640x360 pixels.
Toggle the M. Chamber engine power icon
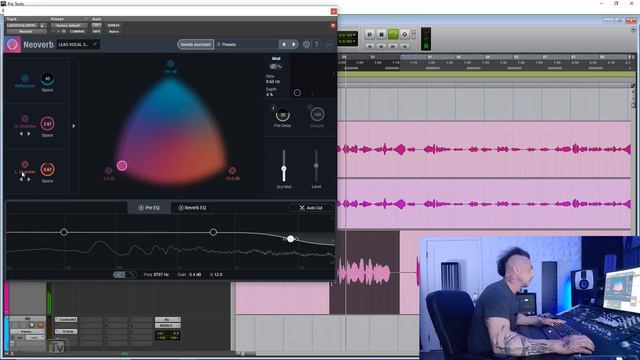pyautogui.click(x=25, y=119)
